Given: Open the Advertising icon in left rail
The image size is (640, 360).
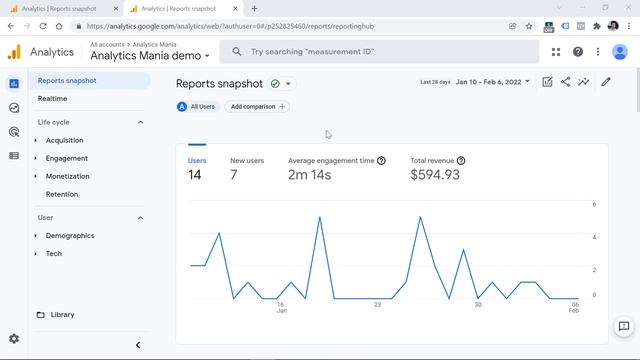Looking at the screenshot, I should (14, 132).
